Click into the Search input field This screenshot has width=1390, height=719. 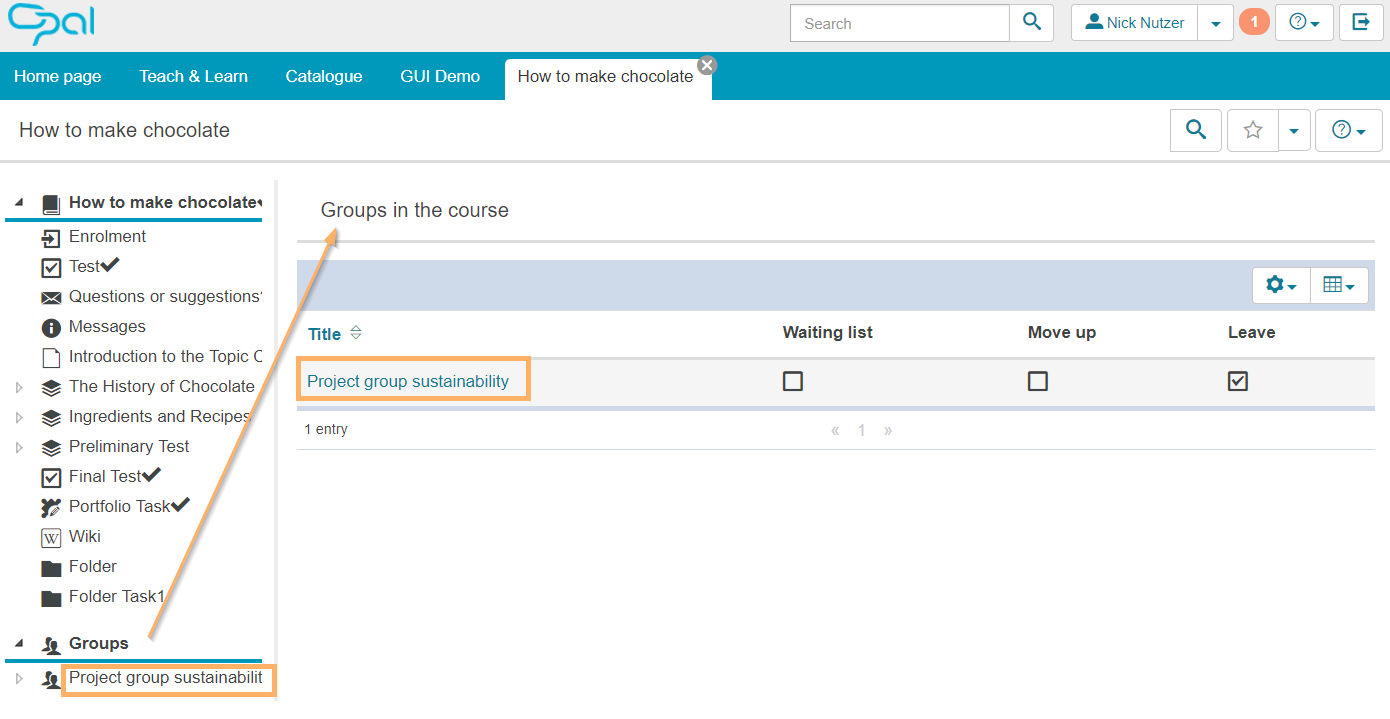coord(899,23)
